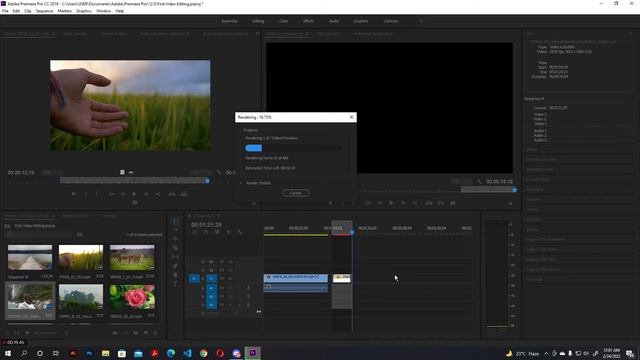The image size is (640, 360).
Task: Open Source monitor playback resolution dropdown
Action: pyautogui.click(x=202, y=173)
